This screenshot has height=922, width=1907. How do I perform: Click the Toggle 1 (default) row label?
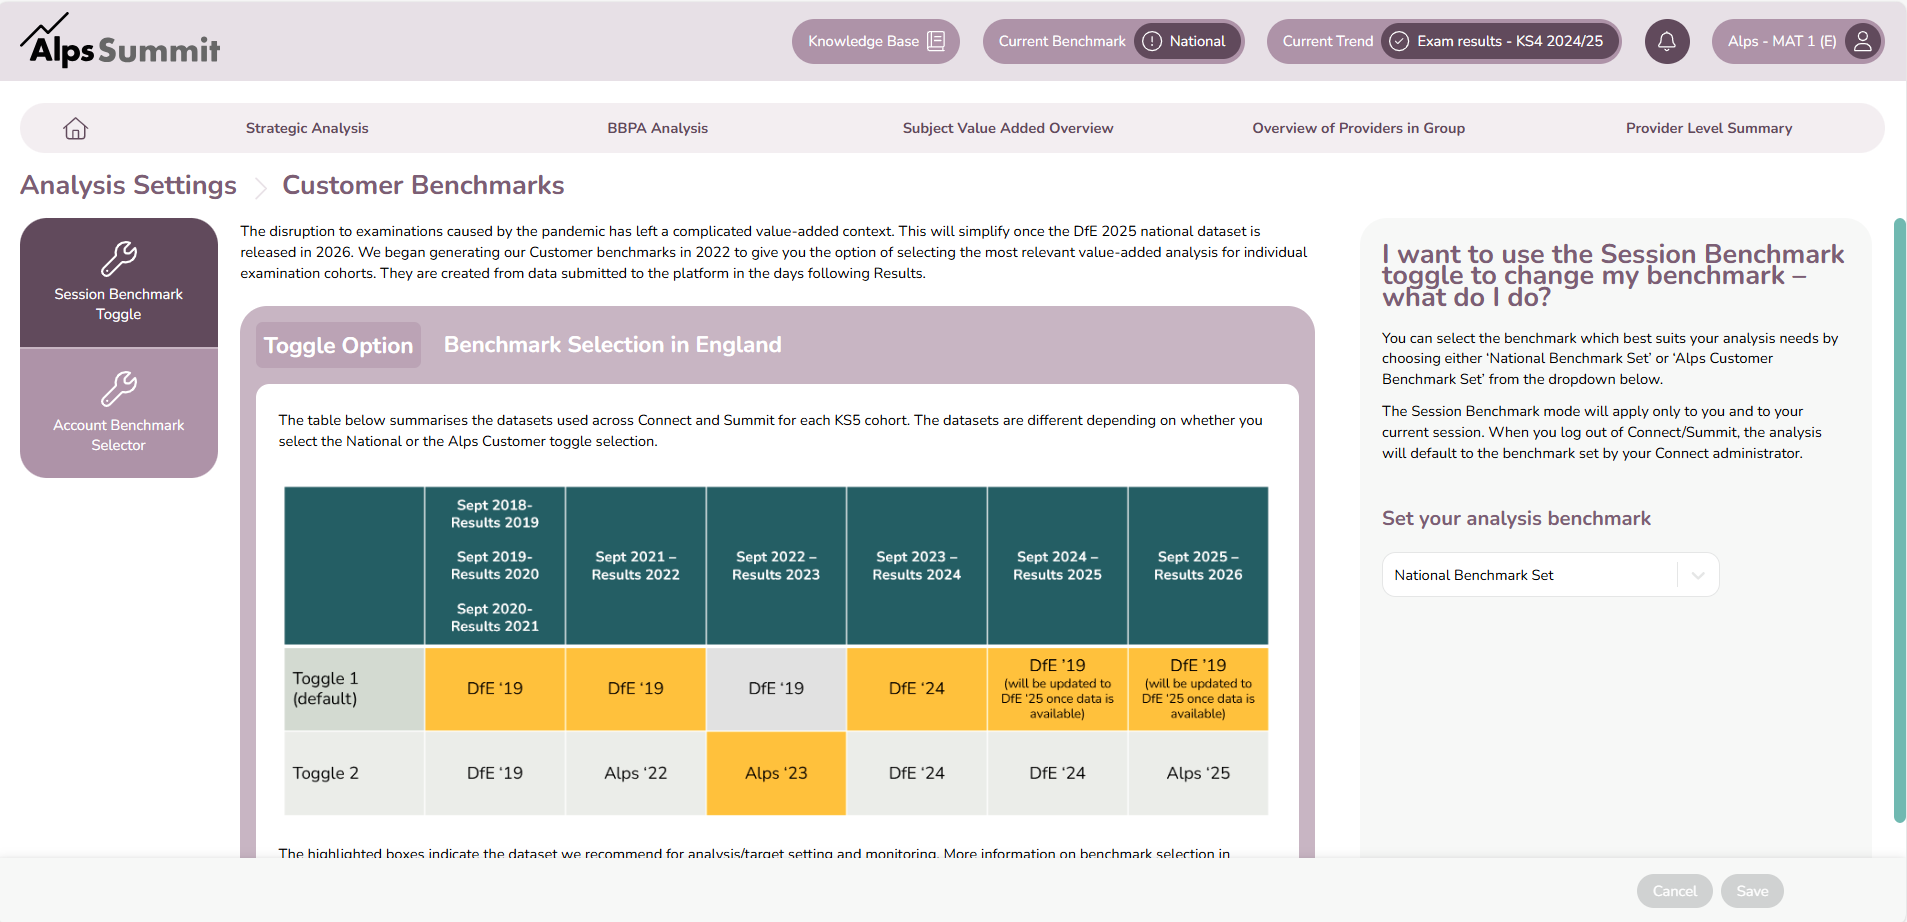coord(354,688)
